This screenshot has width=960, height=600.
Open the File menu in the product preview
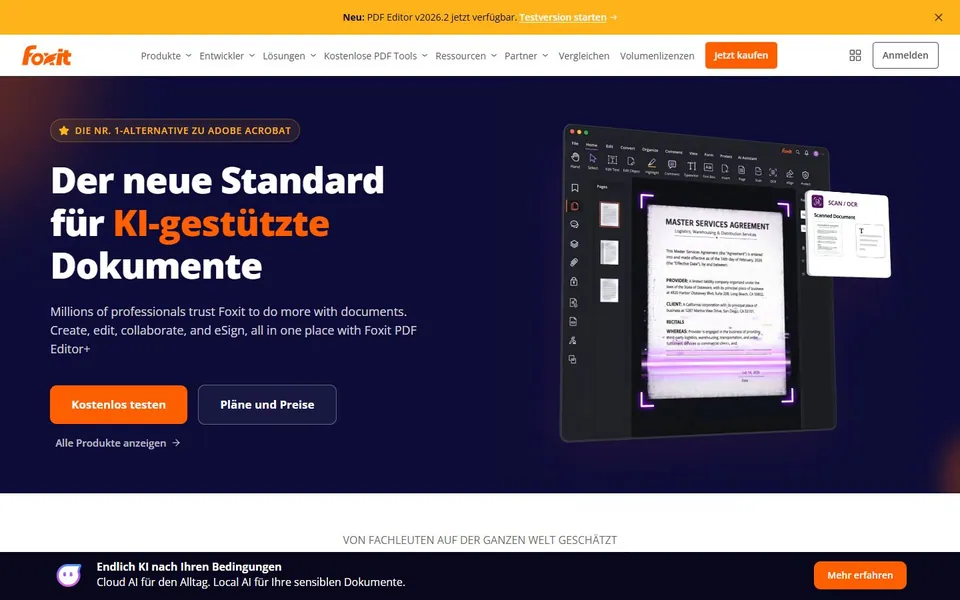click(x=575, y=143)
